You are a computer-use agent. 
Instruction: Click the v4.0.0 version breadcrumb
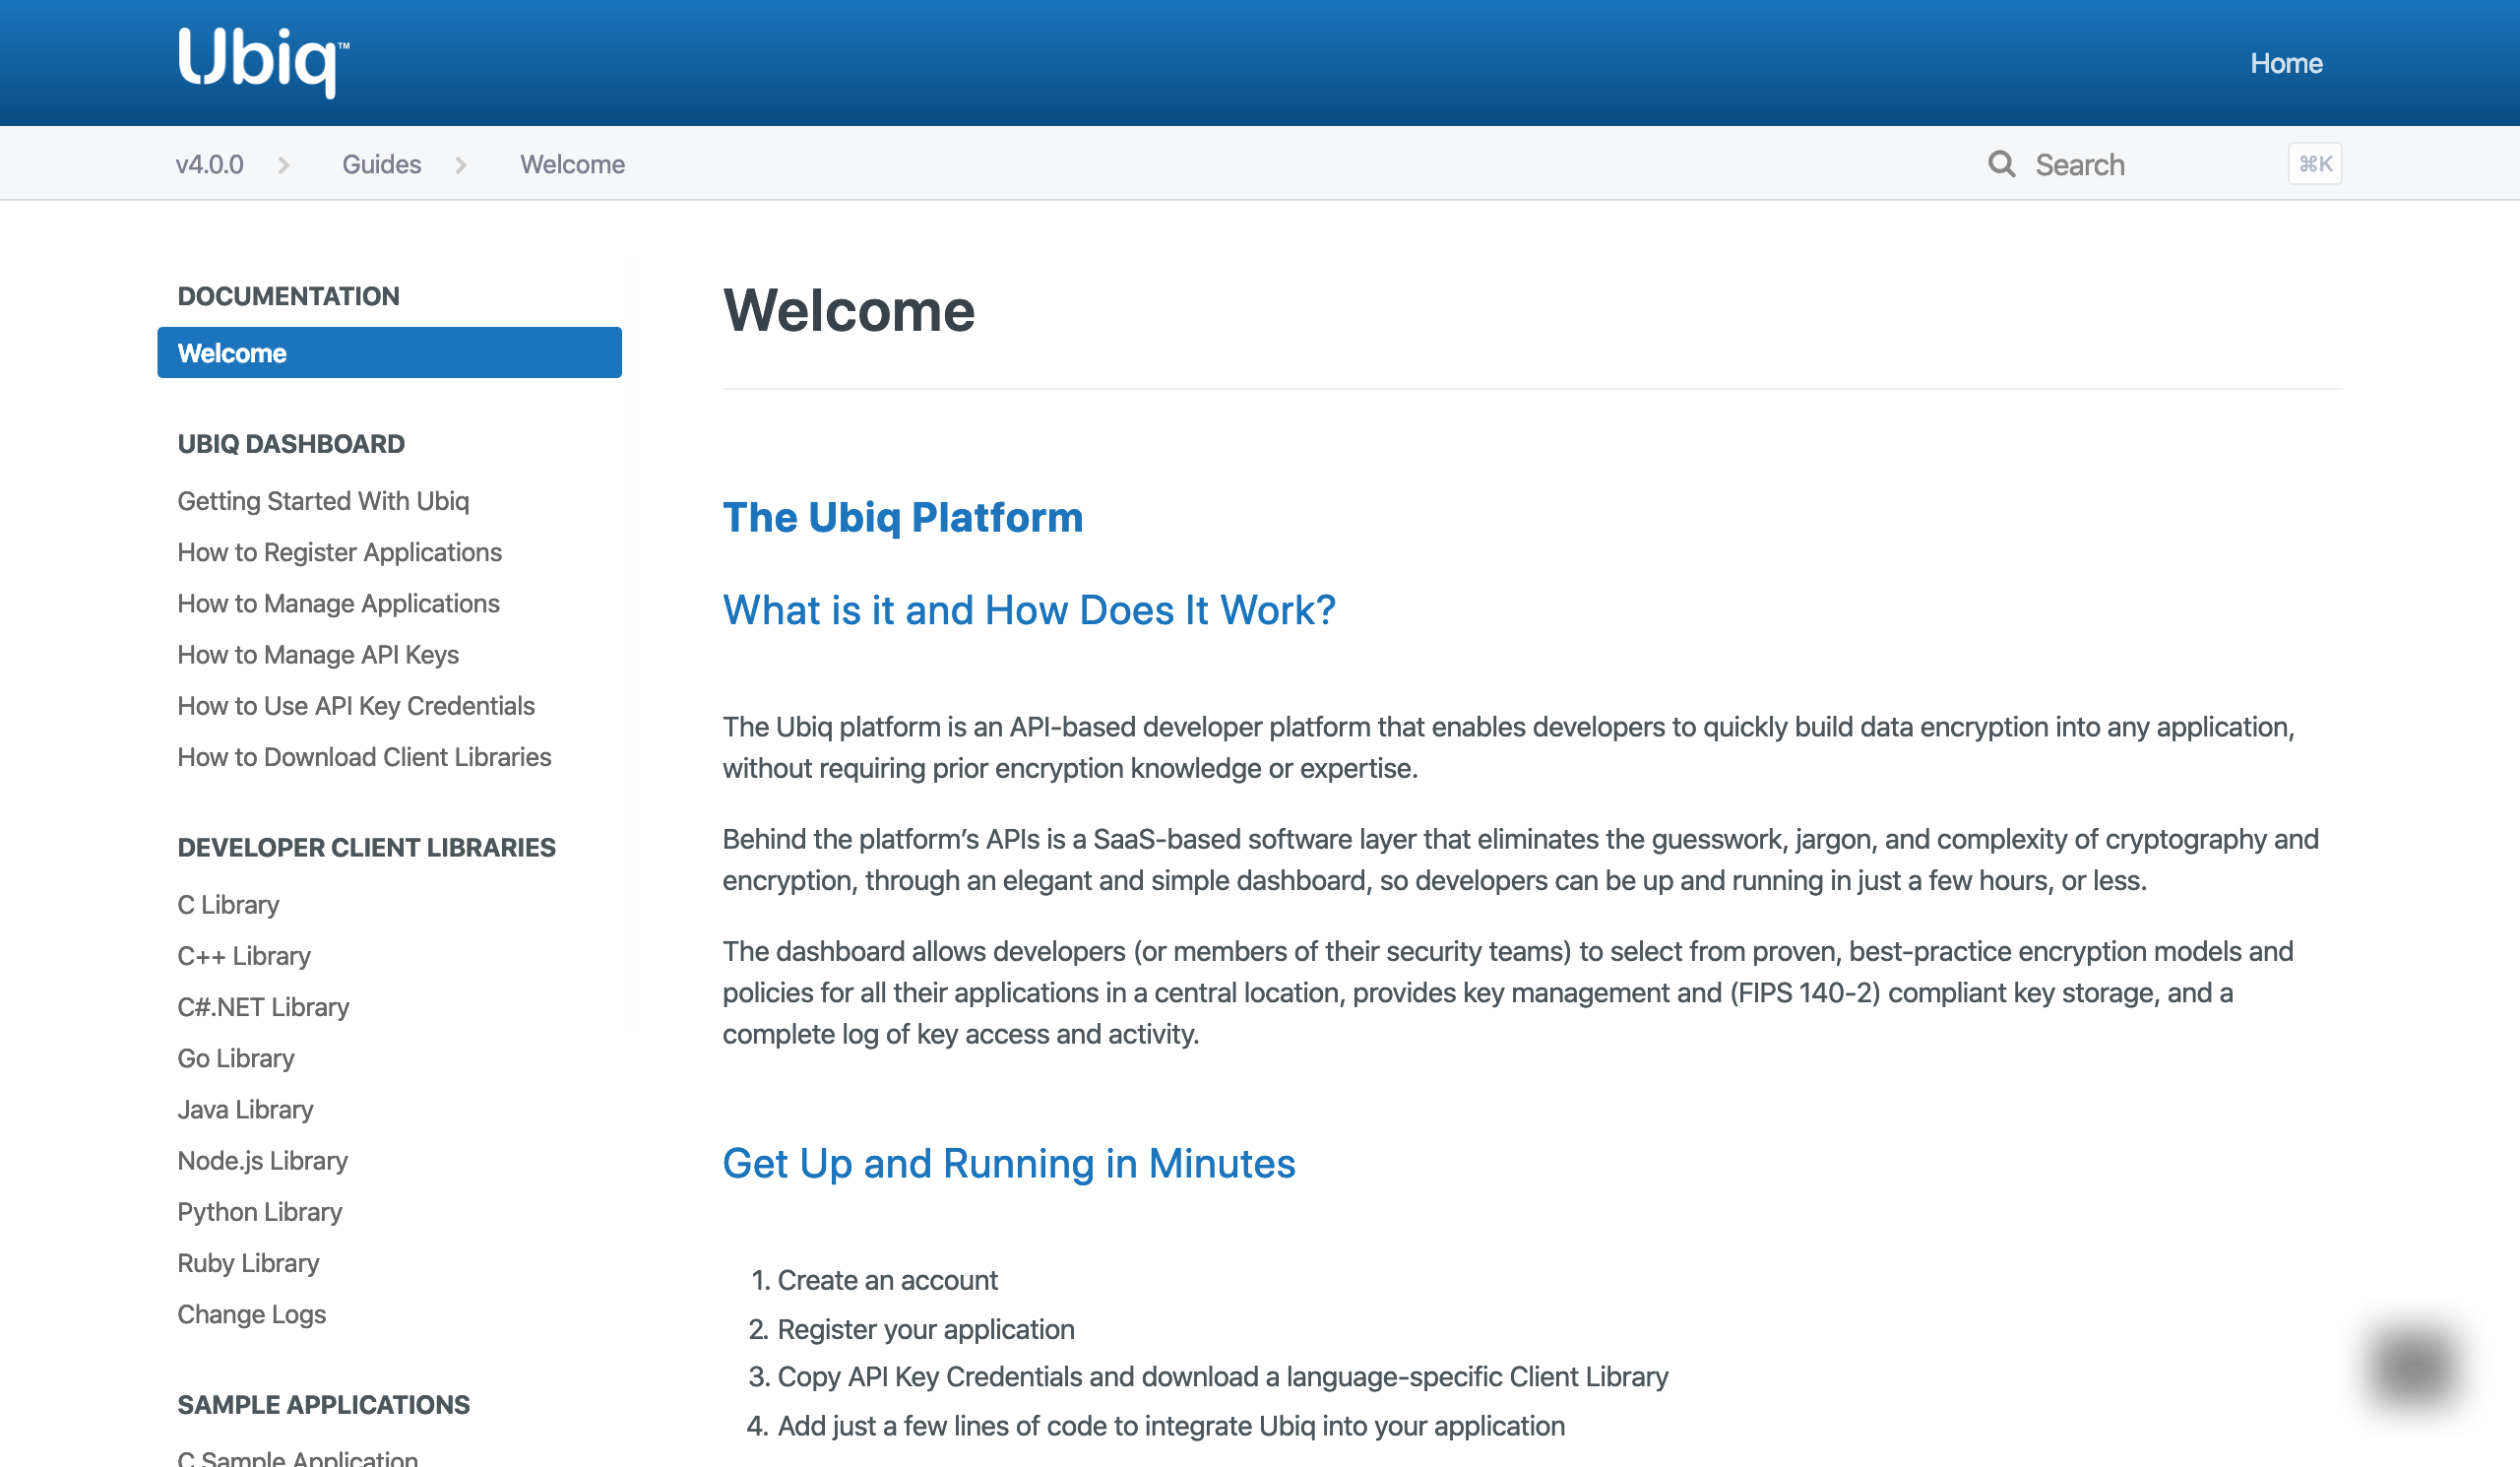click(210, 164)
